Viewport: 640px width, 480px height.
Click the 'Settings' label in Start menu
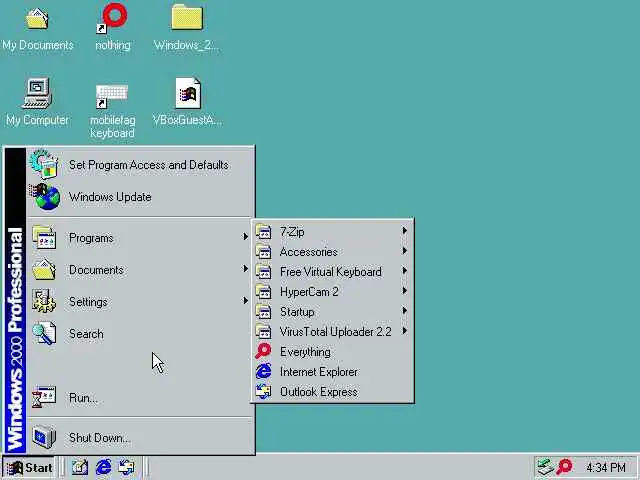pyautogui.click(x=88, y=302)
